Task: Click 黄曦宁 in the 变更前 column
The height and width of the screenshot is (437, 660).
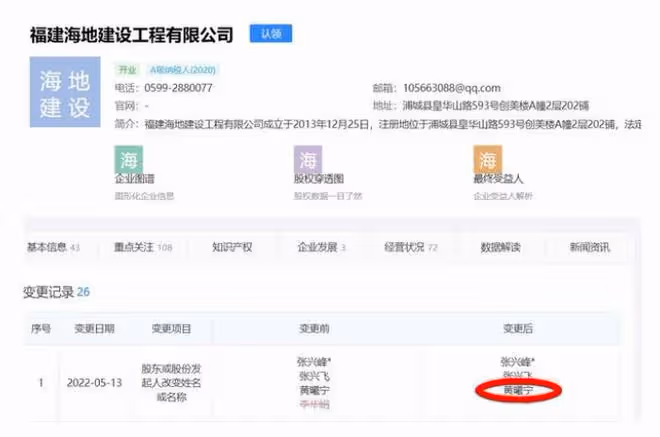Action: point(314,390)
